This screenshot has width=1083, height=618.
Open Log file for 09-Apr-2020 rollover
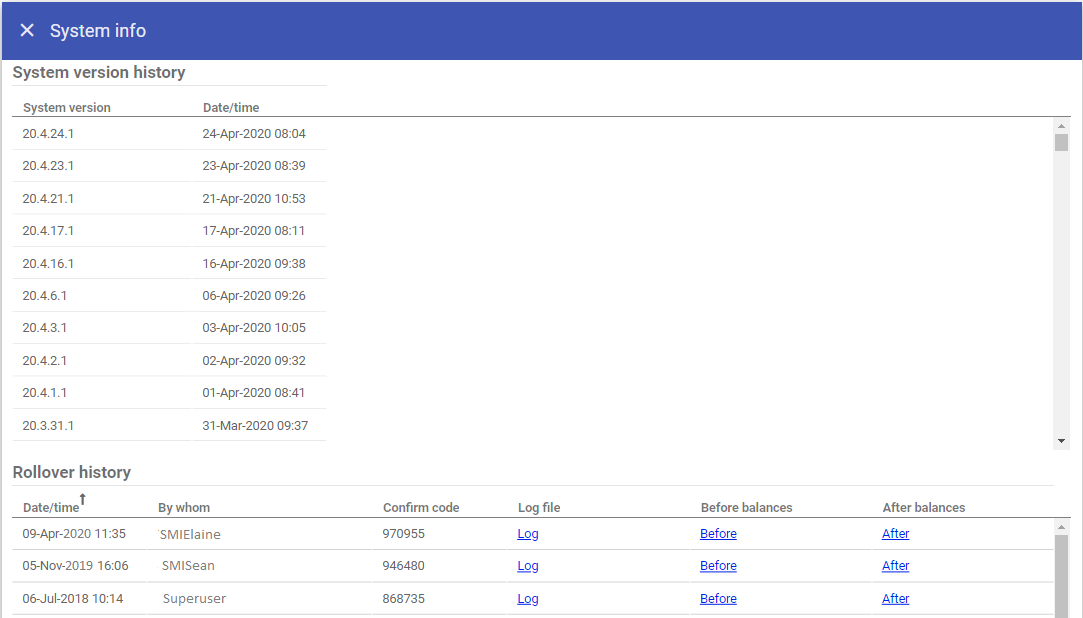pyautogui.click(x=528, y=534)
